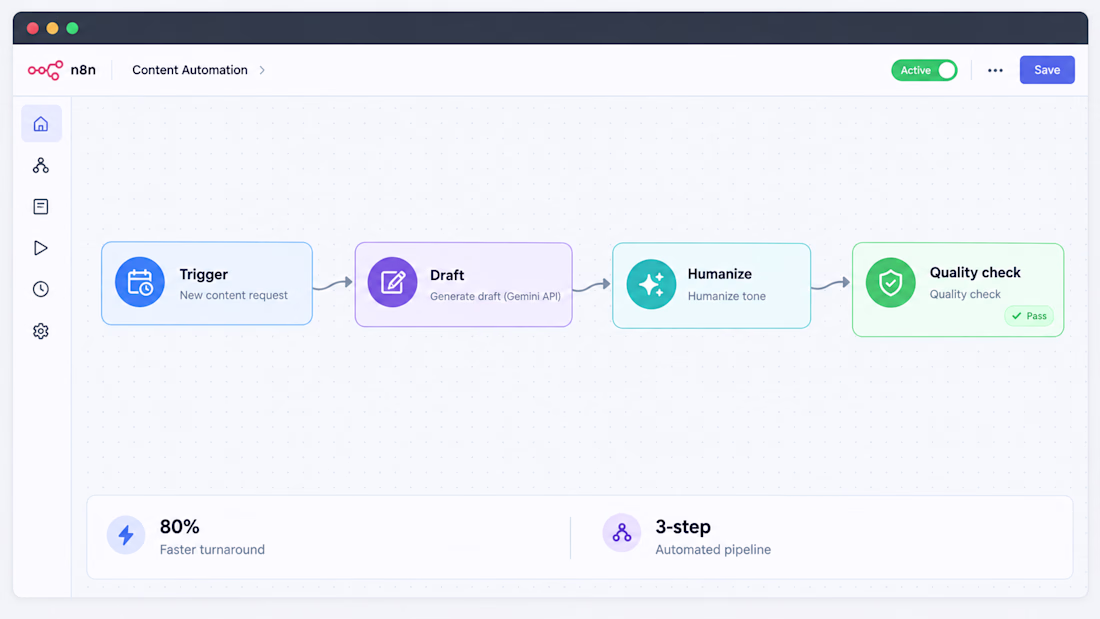Expand the Content Automation breadcrumb chevron
The height and width of the screenshot is (619, 1100).
[262, 70]
